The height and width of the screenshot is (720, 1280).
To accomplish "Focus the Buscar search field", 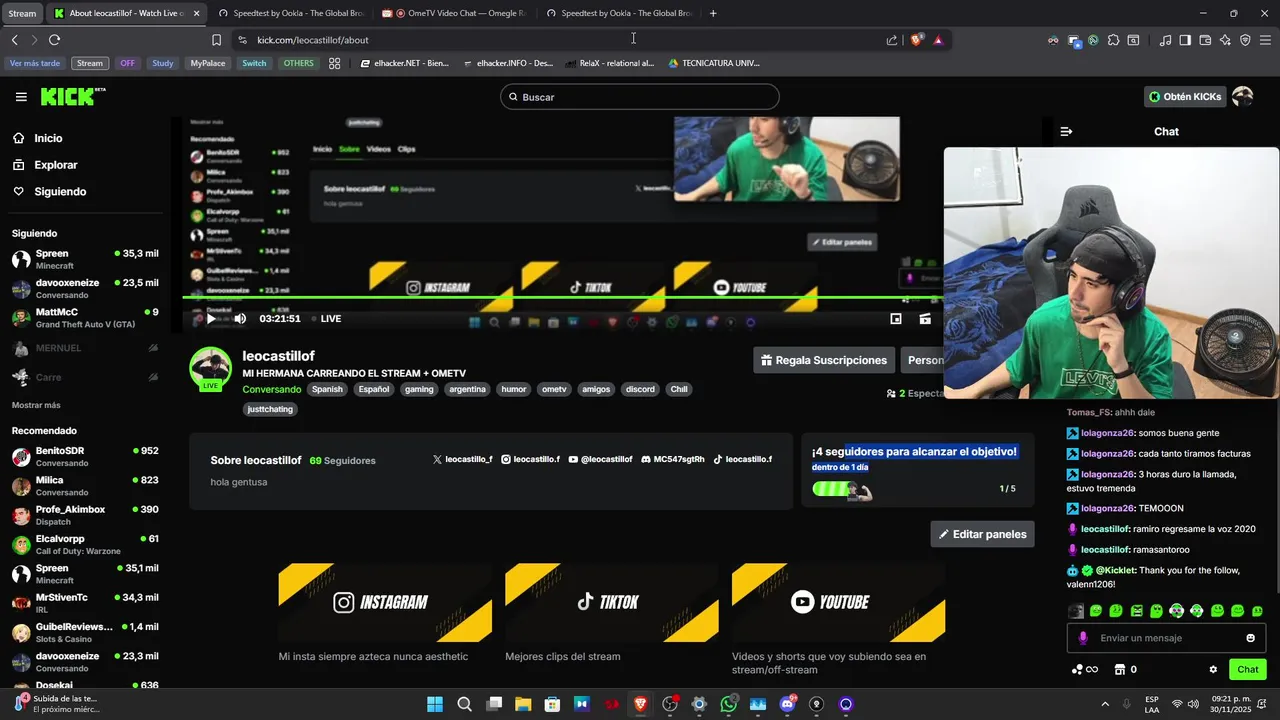I will point(640,97).
